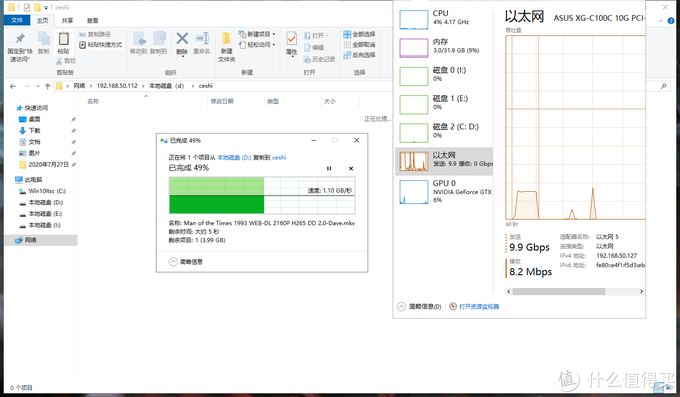Open the Easy access (轻松访问) dropdown
The height and width of the screenshot is (397, 680).
(x=257, y=45)
